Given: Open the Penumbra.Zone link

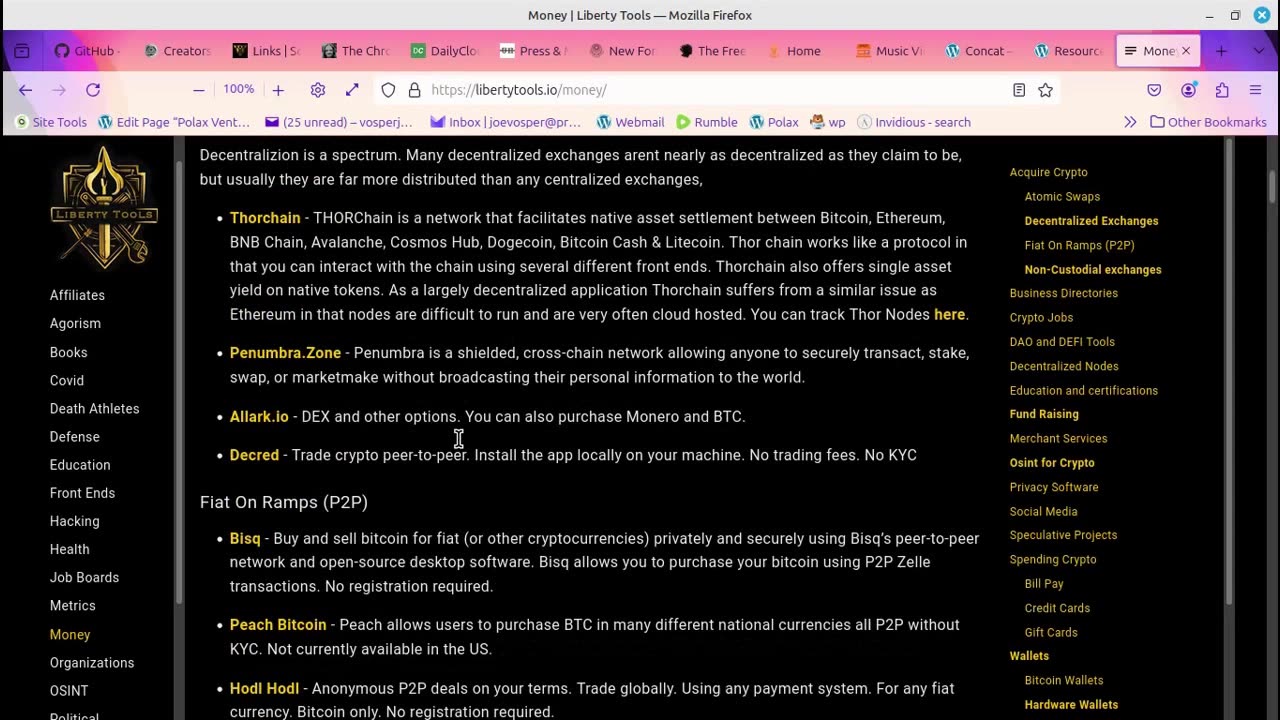Looking at the screenshot, I should coord(285,353).
